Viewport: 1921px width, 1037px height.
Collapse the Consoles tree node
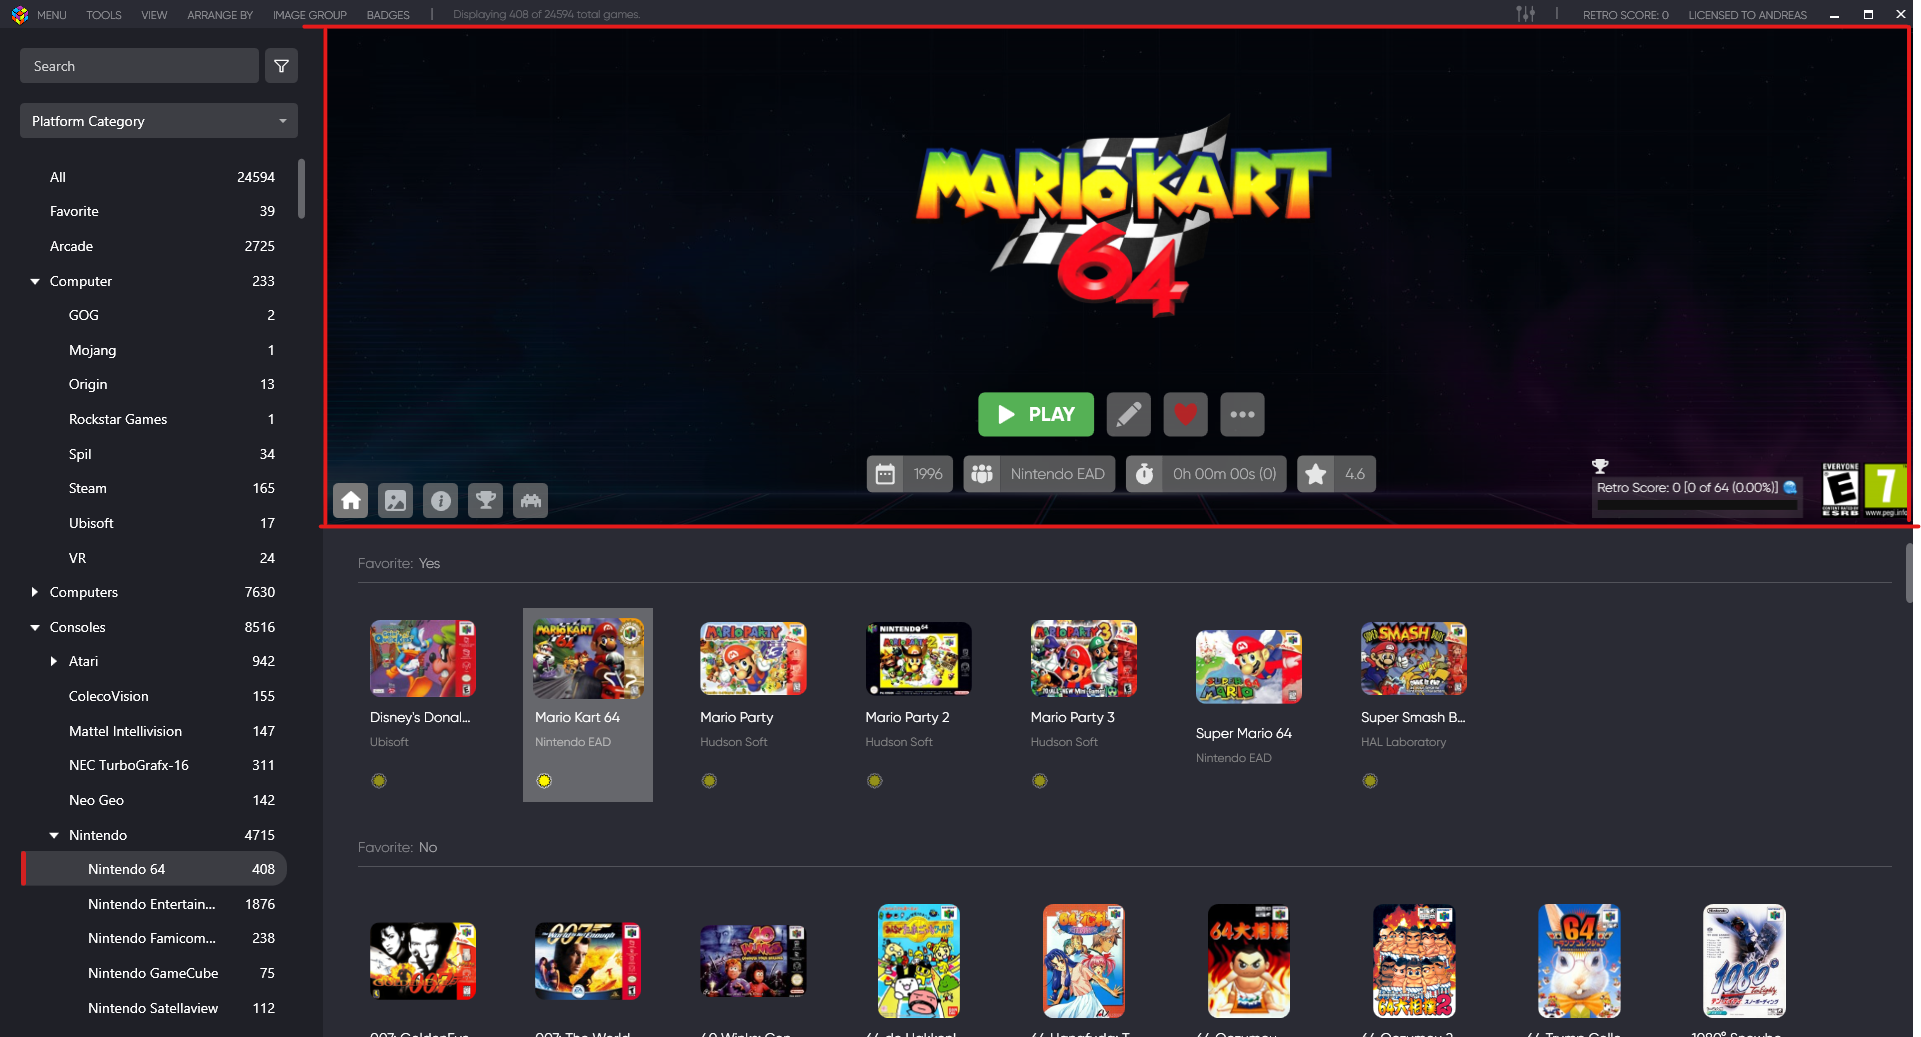[x=35, y=628]
